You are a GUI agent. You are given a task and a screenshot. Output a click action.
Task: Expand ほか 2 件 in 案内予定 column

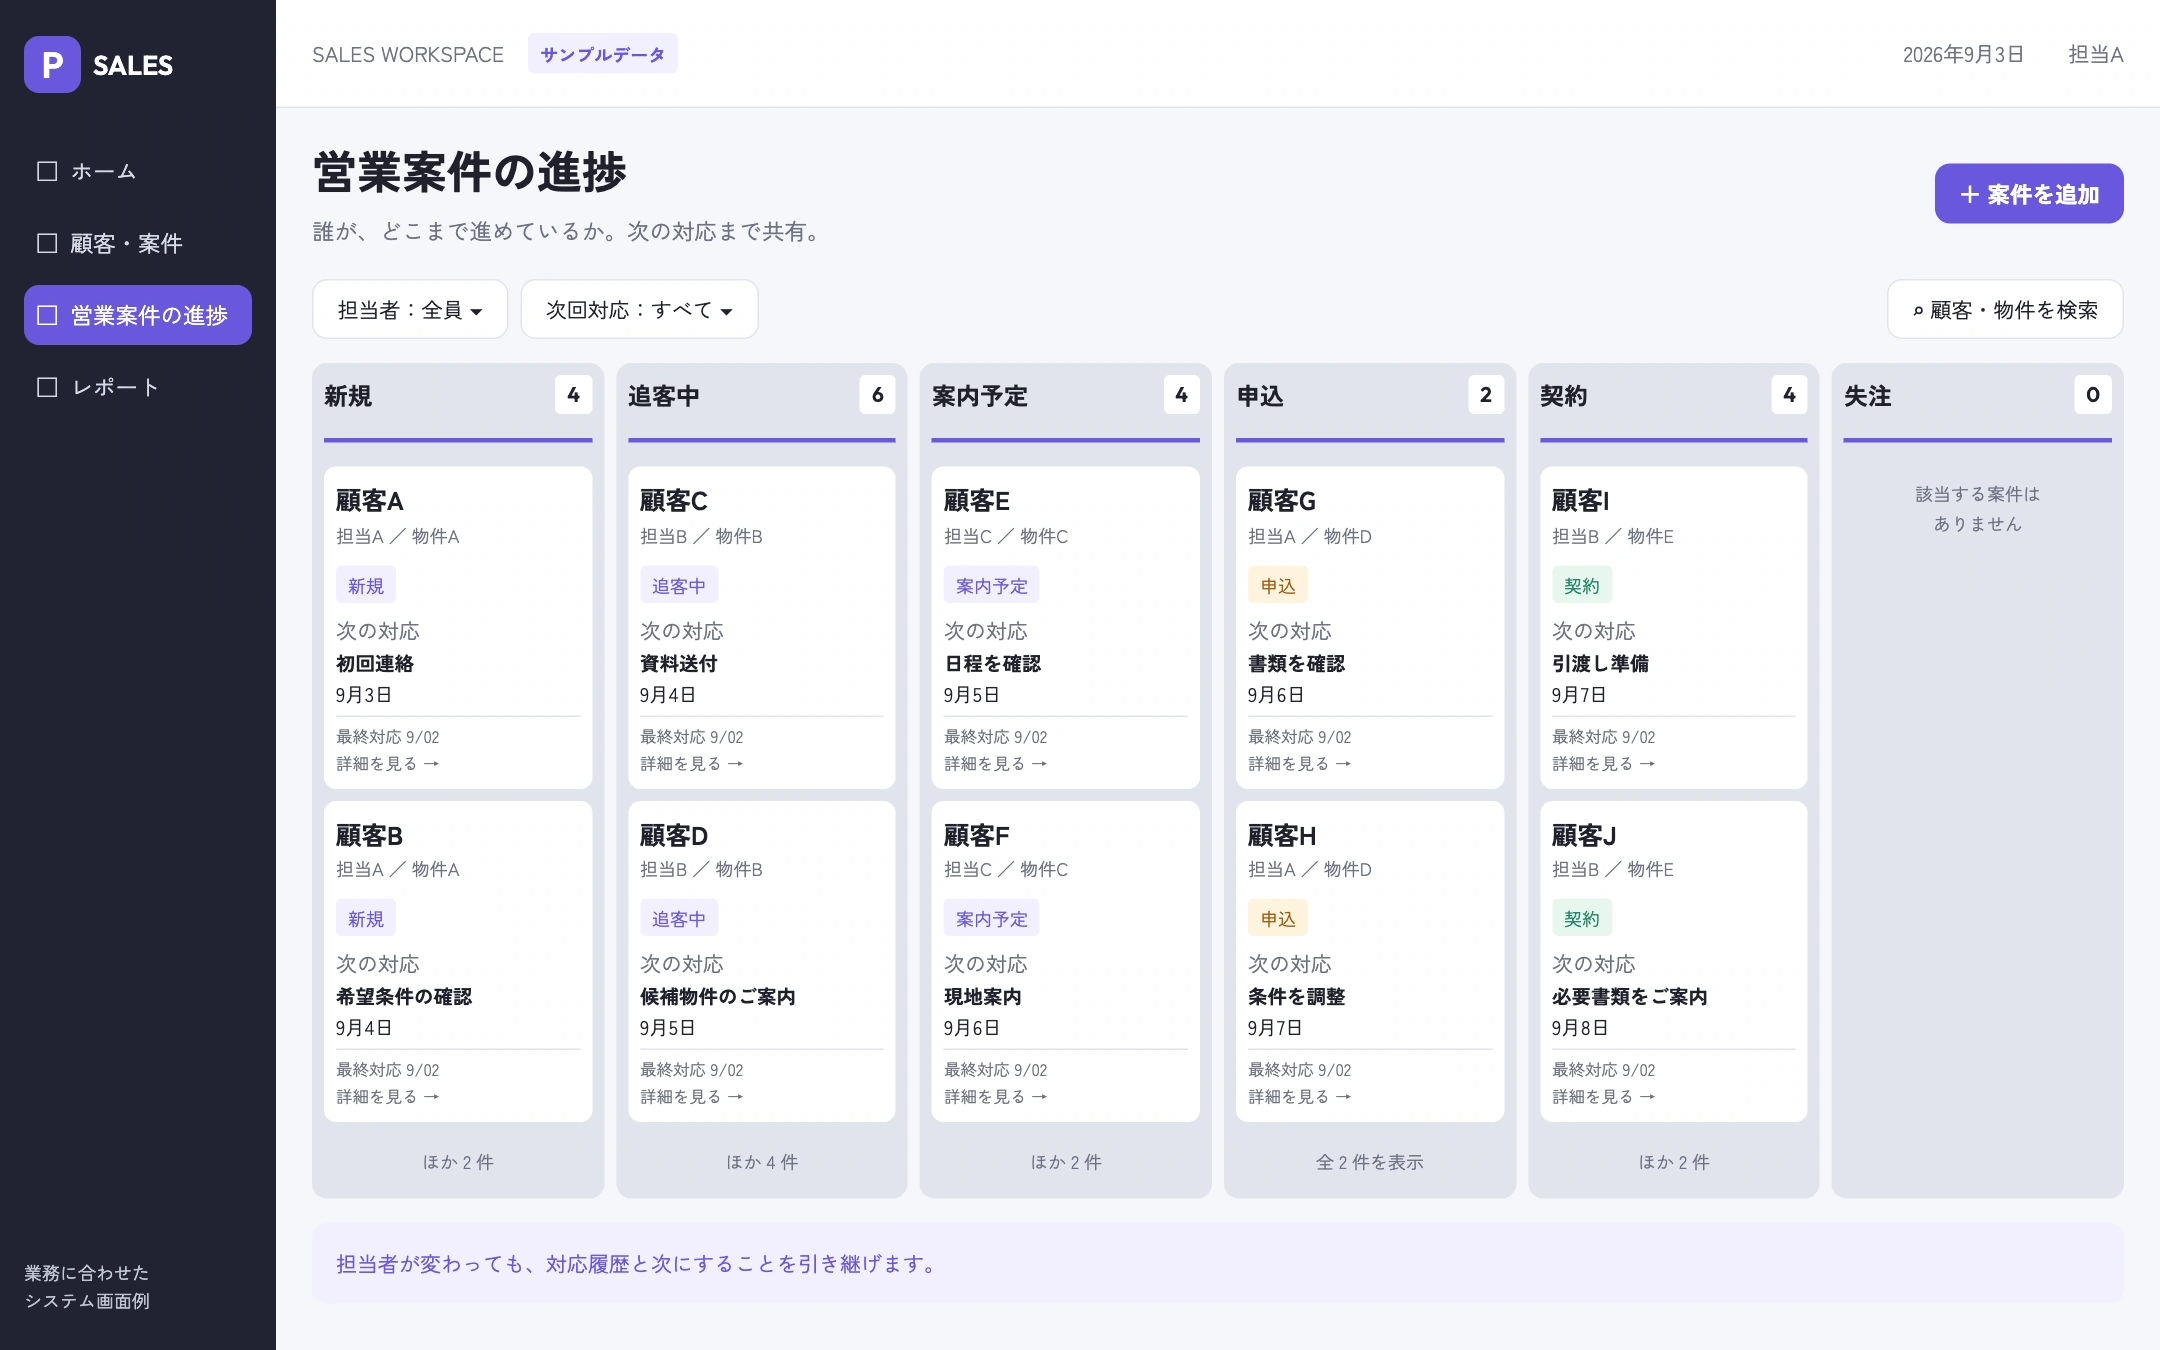tap(1066, 1162)
